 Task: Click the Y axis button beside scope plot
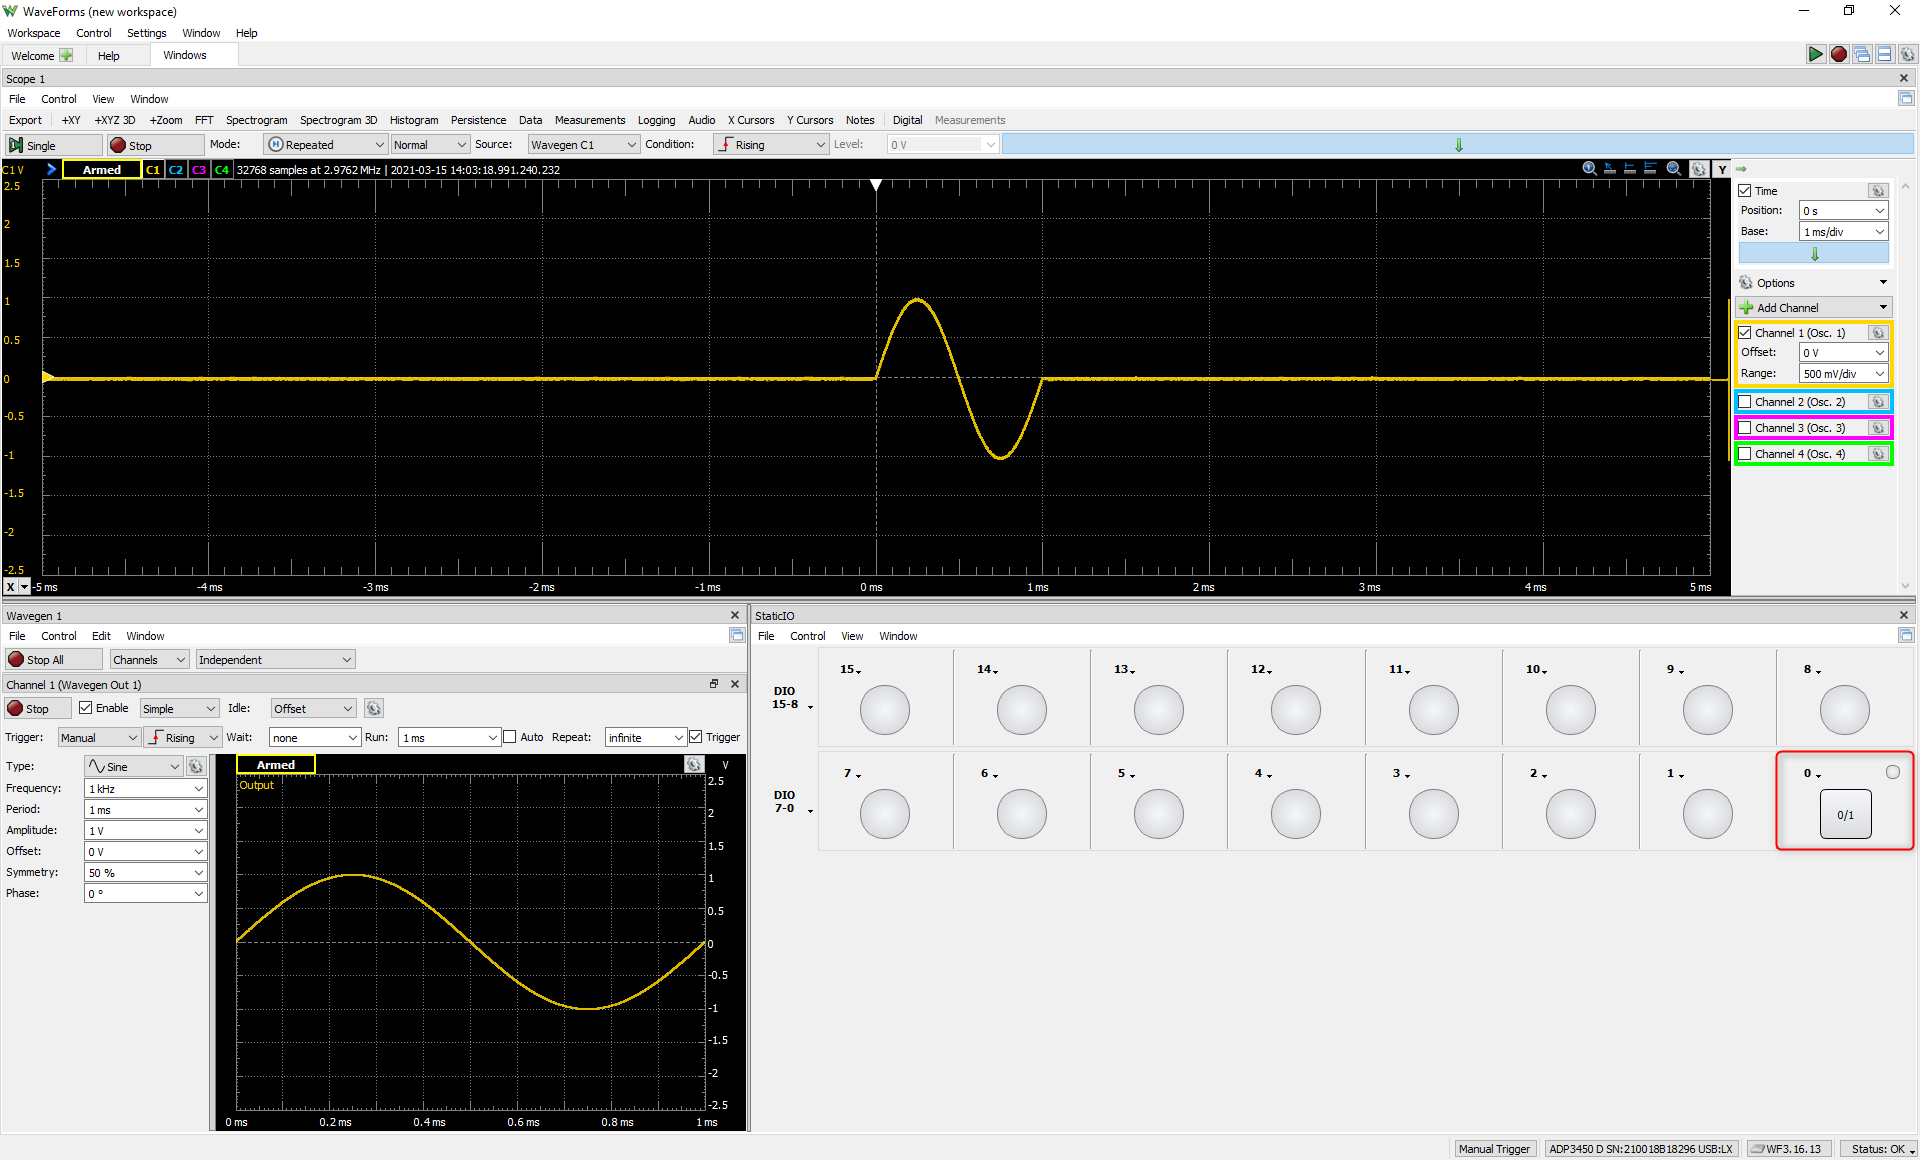1722,169
